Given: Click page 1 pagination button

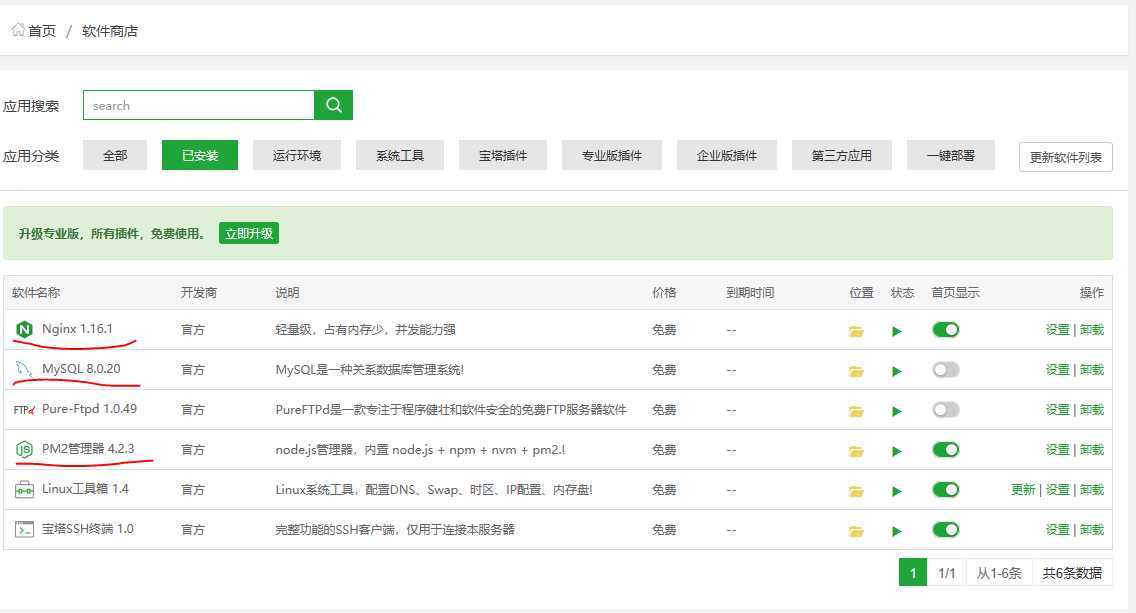Looking at the screenshot, I should (913, 573).
